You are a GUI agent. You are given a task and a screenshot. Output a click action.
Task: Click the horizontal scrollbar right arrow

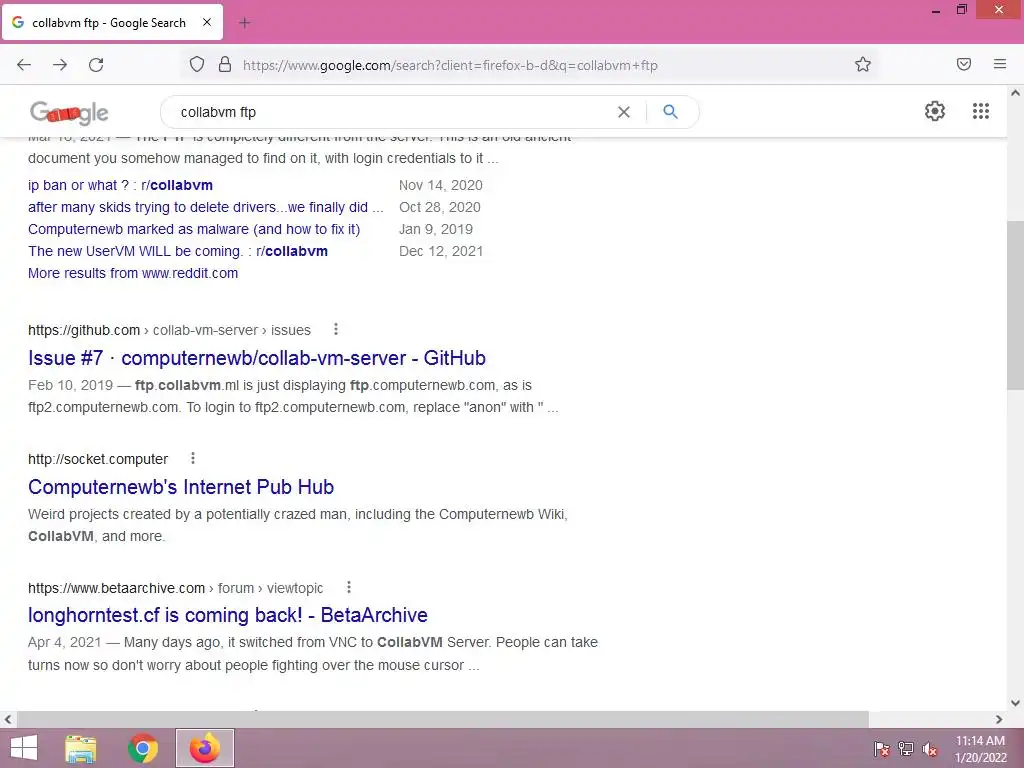tap(999, 719)
